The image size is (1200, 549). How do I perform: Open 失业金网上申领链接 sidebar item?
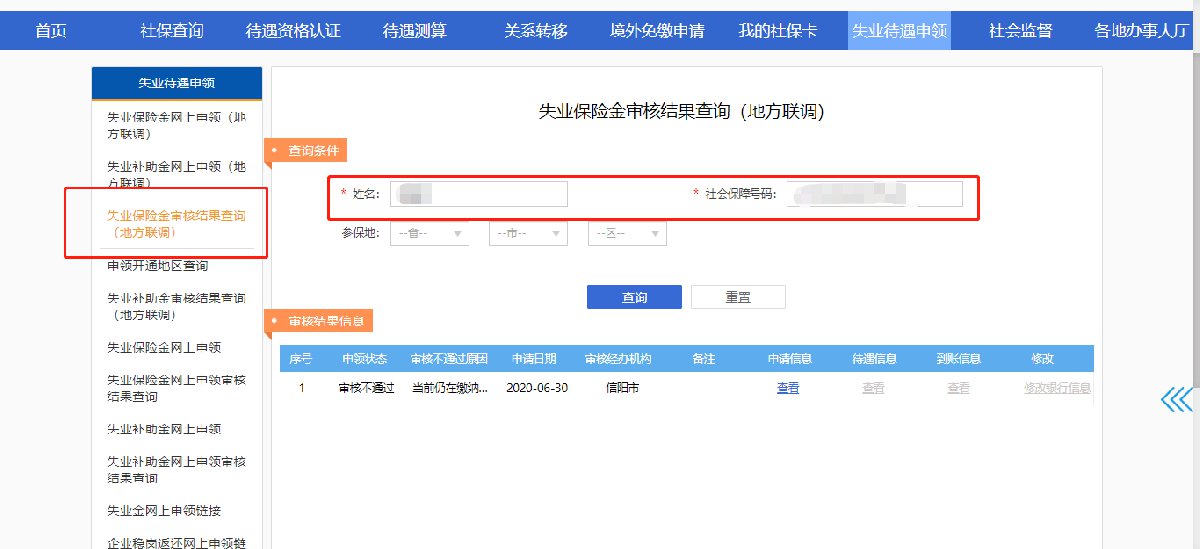coord(164,510)
